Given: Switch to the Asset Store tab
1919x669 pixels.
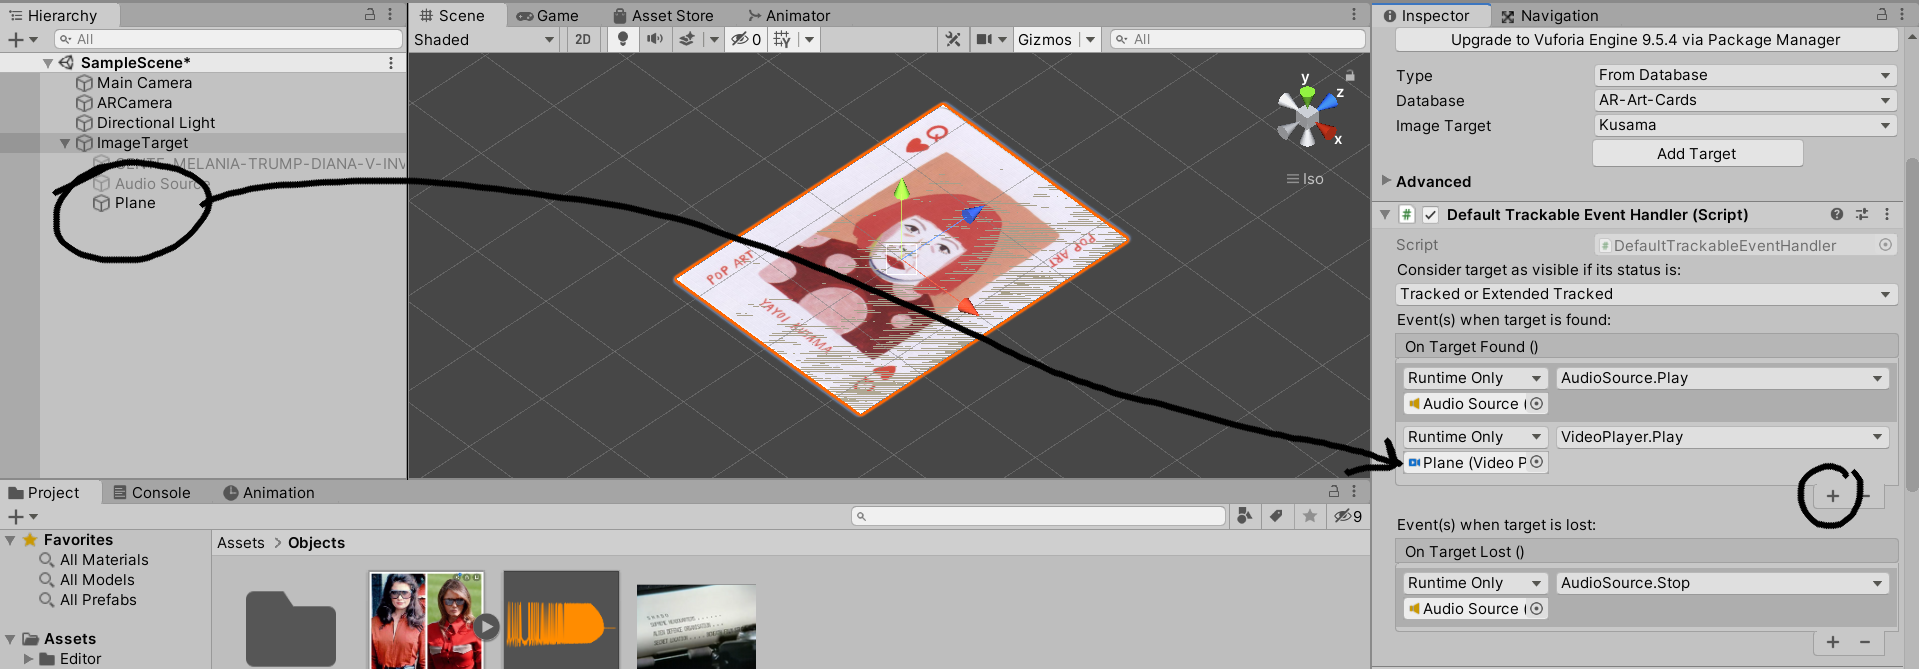Looking at the screenshot, I should click(x=663, y=15).
